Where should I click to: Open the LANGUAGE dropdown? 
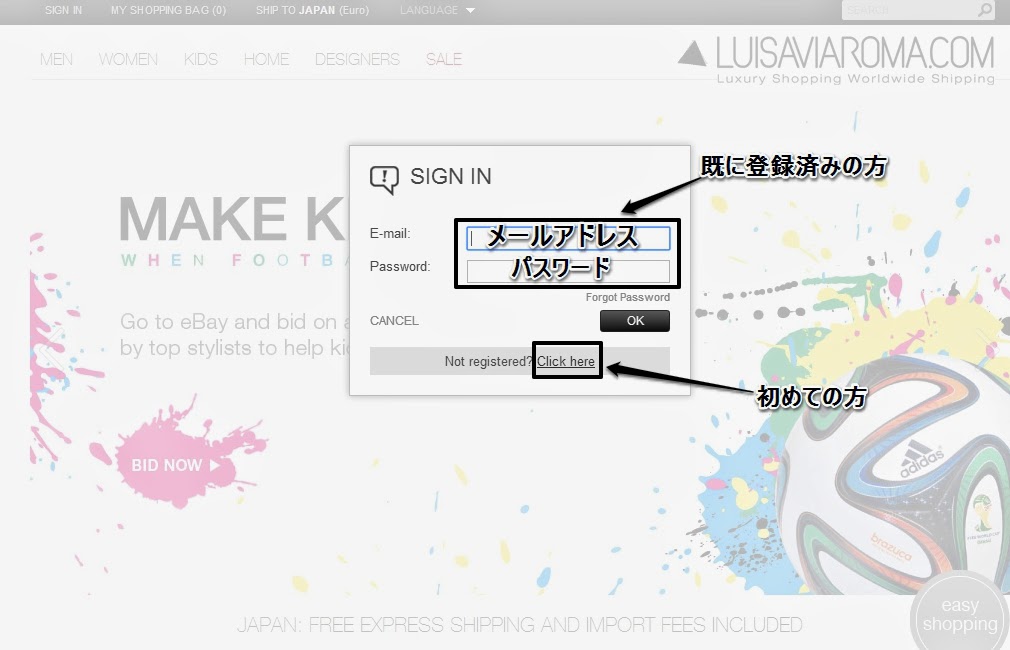click(x=437, y=10)
